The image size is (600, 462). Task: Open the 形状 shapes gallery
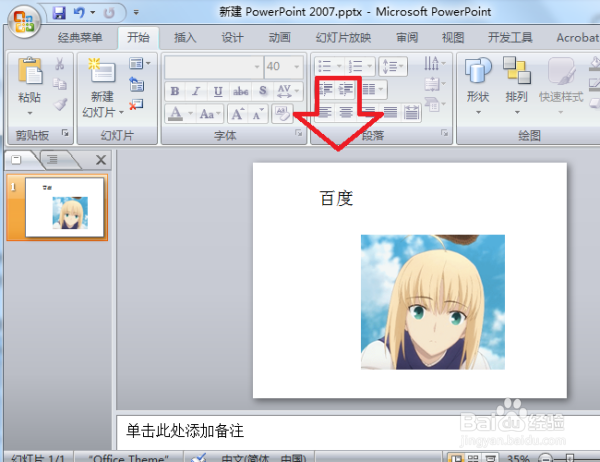tap(478, 86)
